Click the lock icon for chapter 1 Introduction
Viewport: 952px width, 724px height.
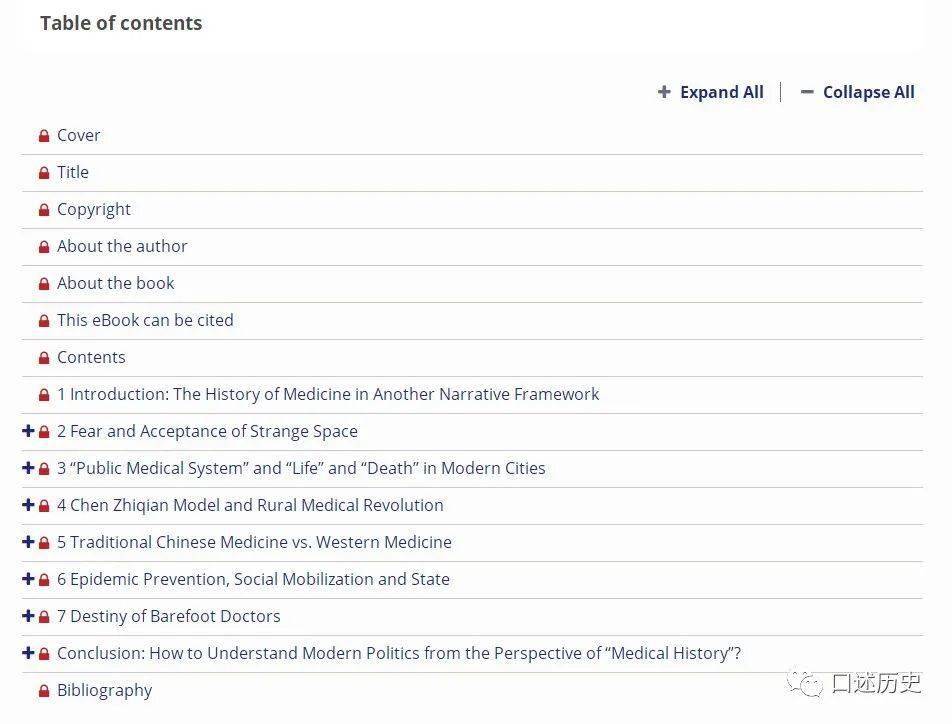pyautogui.click(x=44, y=395)
